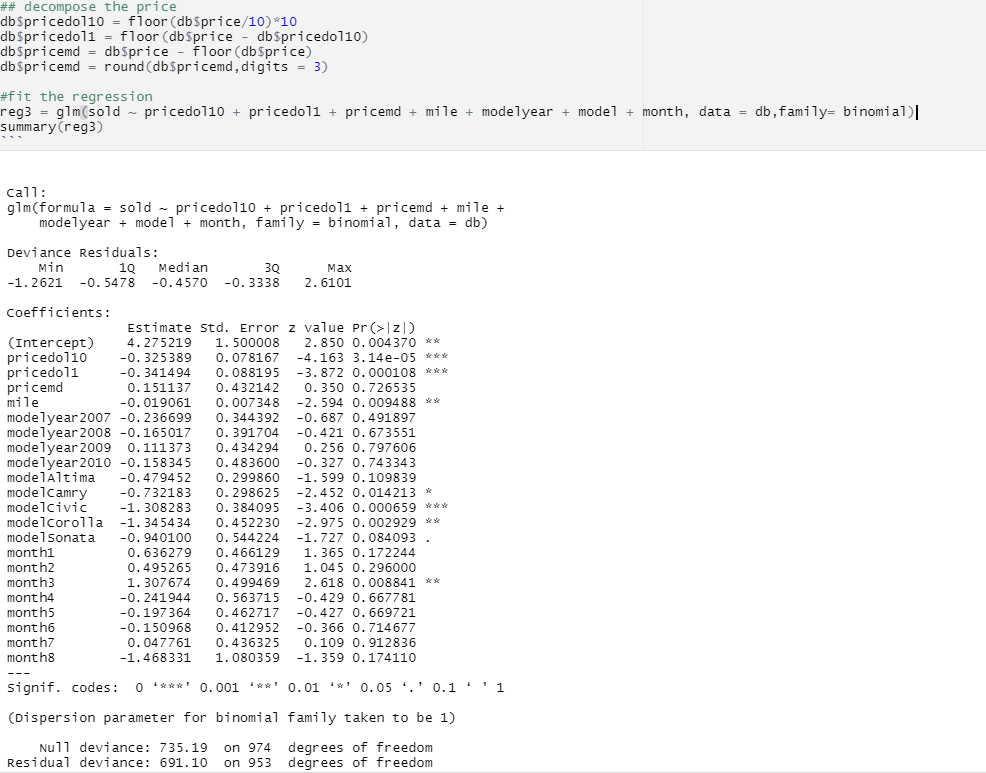
Task: Click the 'Estimate' column header
Action: (159, 328)
